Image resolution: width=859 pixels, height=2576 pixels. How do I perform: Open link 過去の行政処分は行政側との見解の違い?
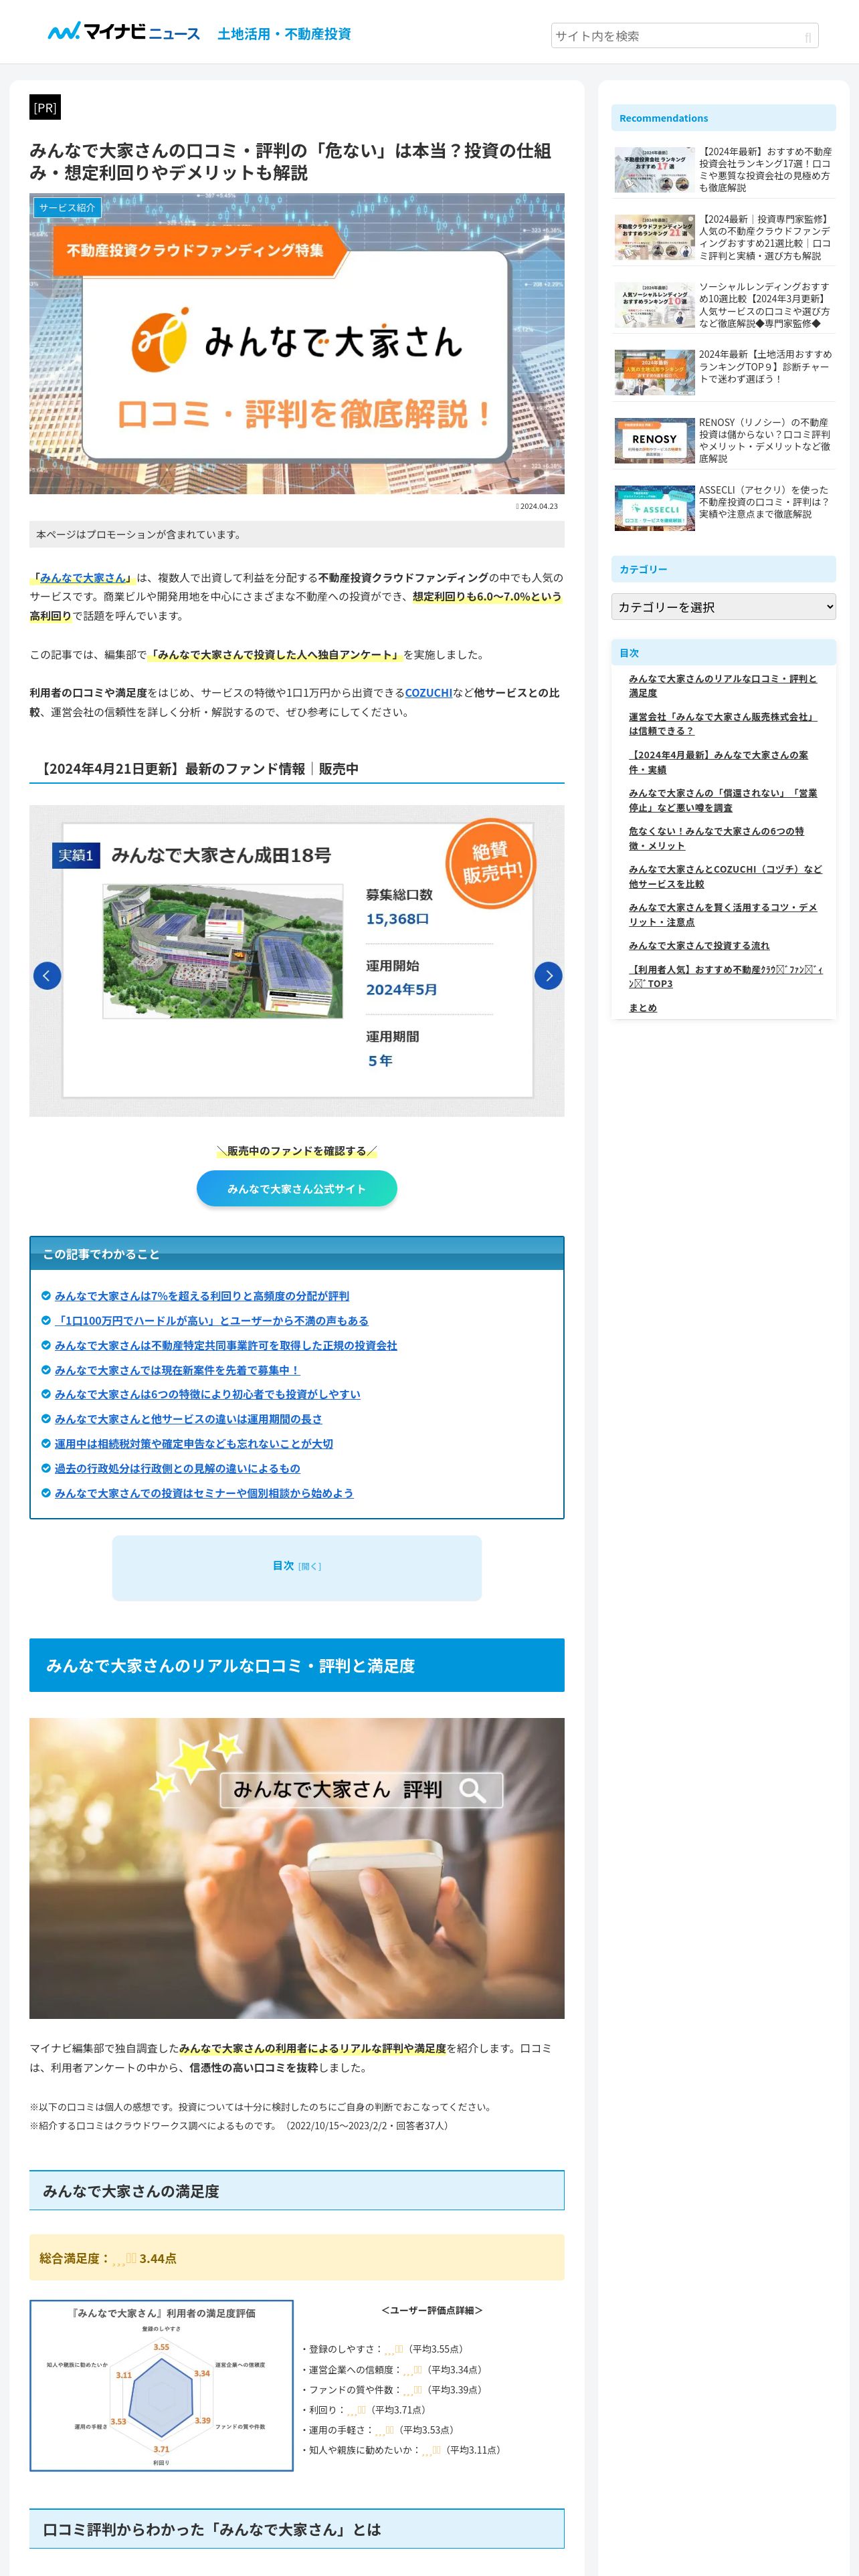(177, 1469)
